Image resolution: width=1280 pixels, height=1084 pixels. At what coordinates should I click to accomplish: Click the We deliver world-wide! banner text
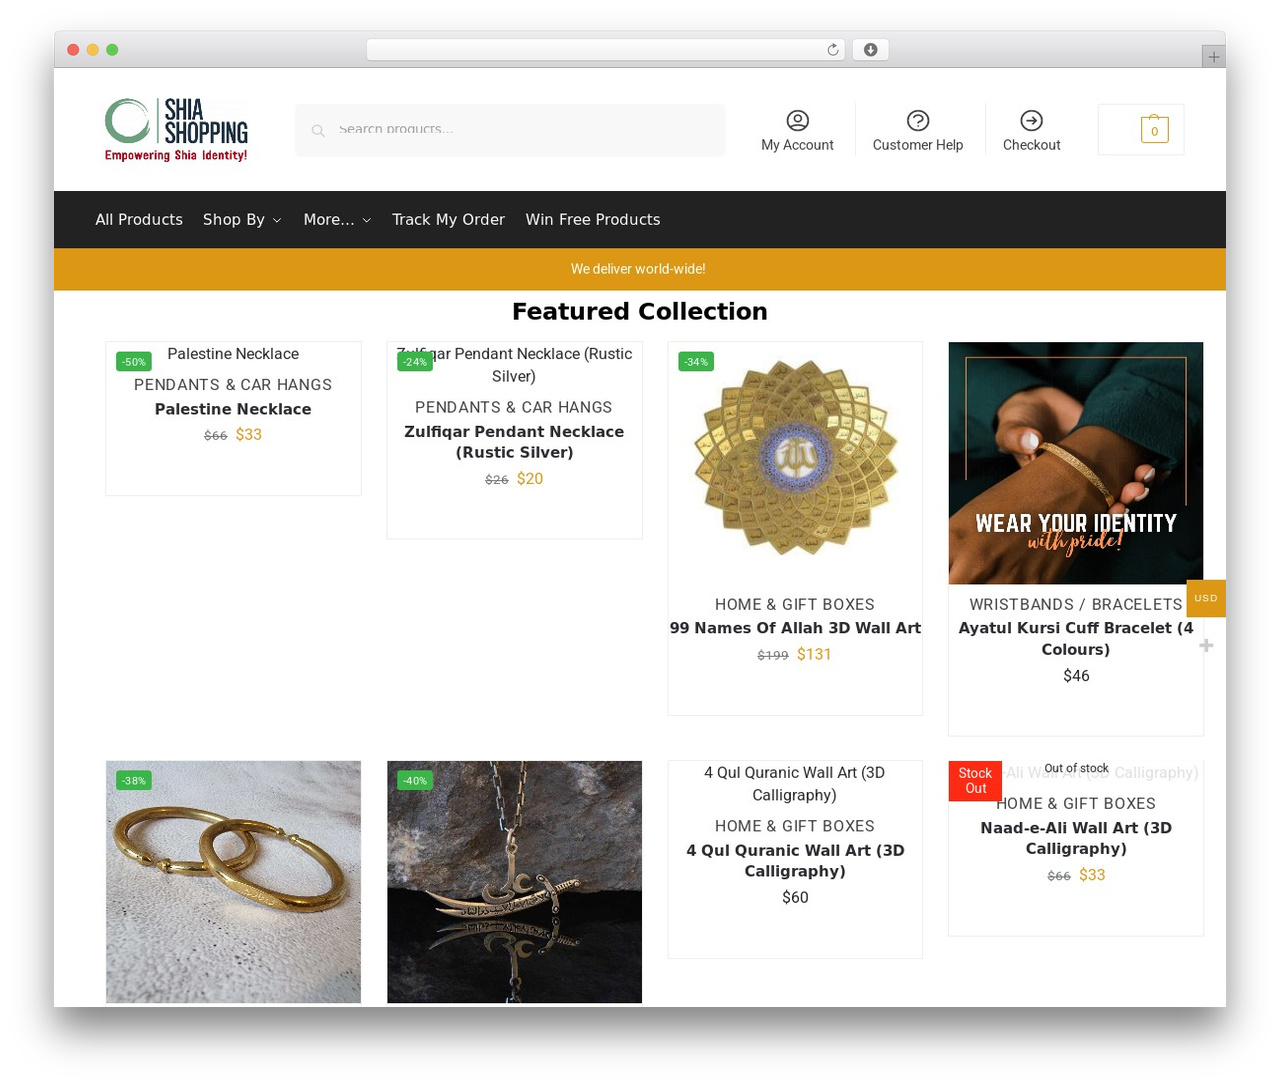638,269
